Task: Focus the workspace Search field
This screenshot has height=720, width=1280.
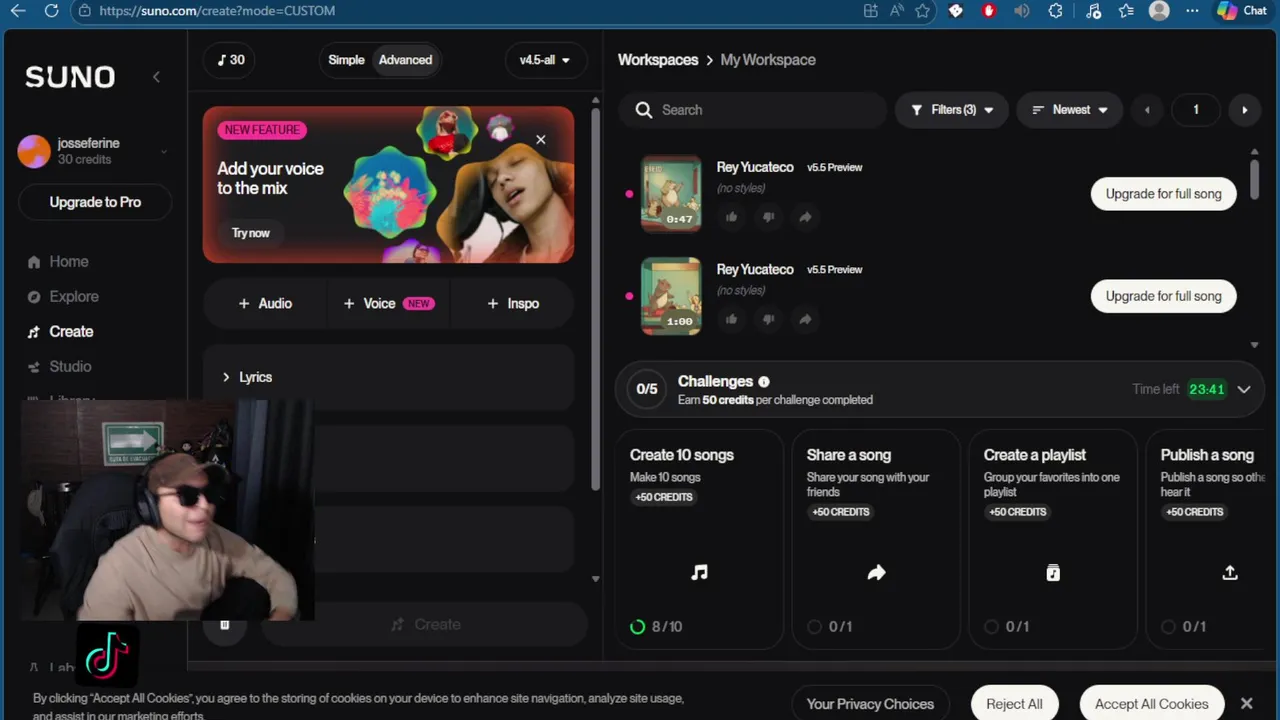Action: [752, 110]
